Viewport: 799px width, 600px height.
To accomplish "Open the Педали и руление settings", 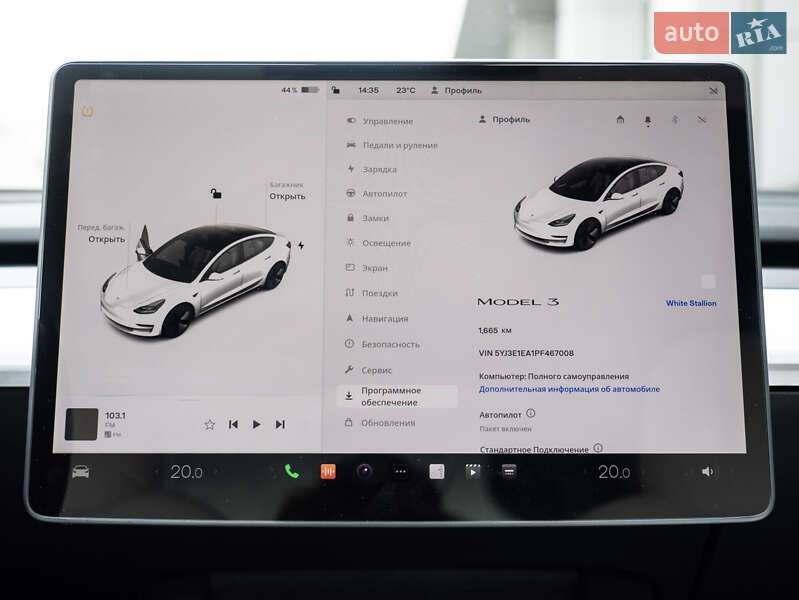I will 391,145.
